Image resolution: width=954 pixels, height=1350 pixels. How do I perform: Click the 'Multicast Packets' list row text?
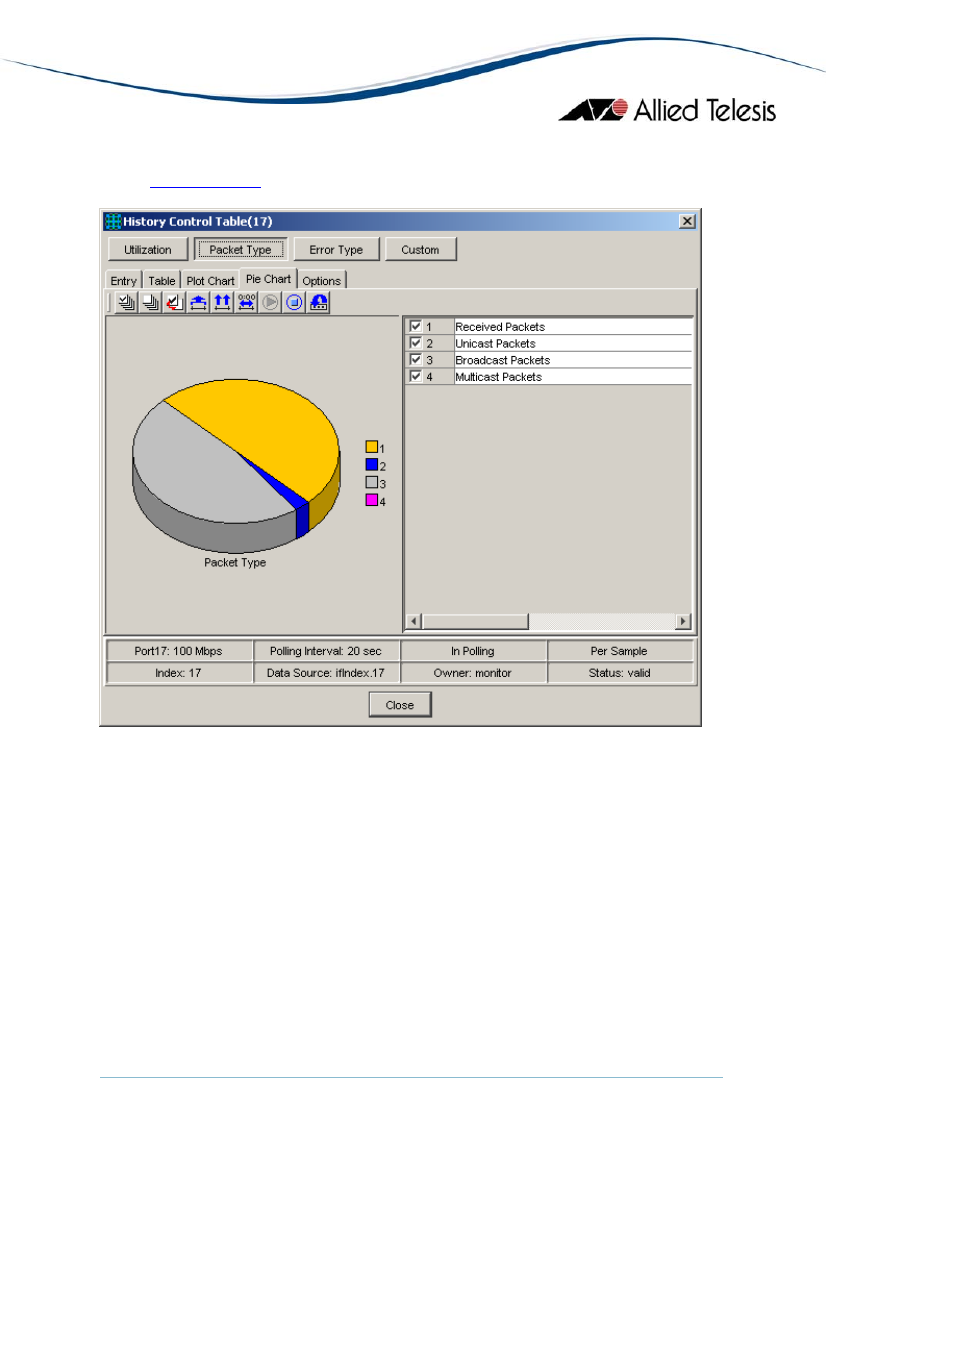click(498, 377)
